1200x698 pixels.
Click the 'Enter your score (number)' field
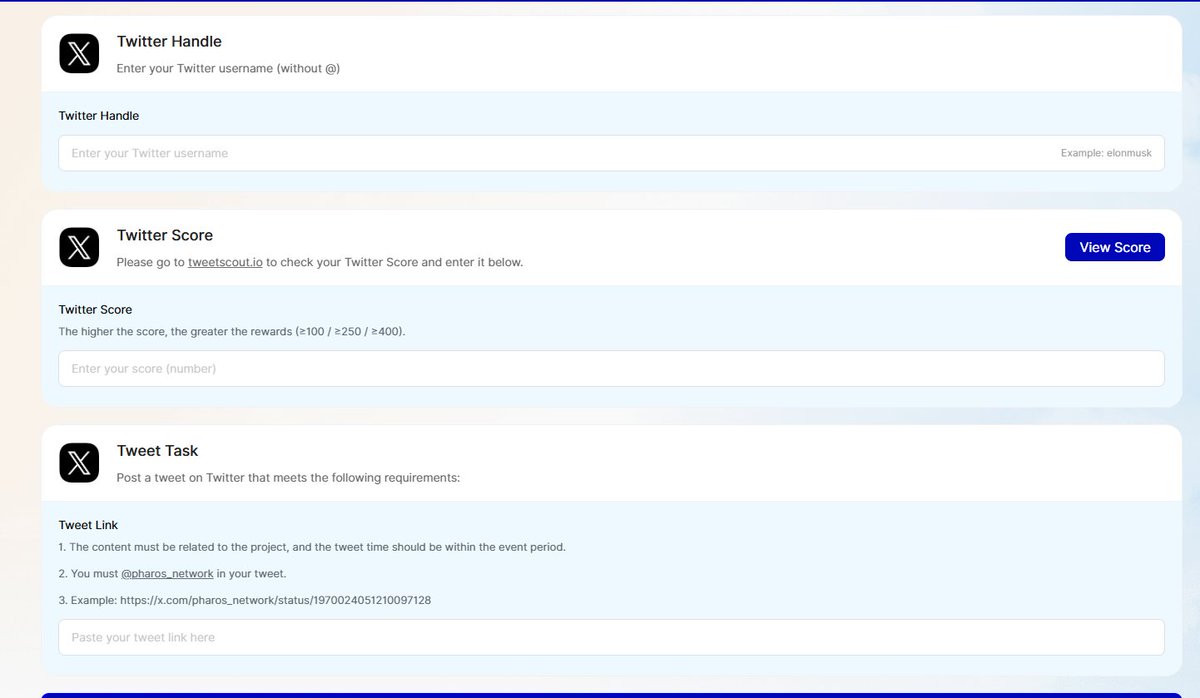tap(610, 368)
